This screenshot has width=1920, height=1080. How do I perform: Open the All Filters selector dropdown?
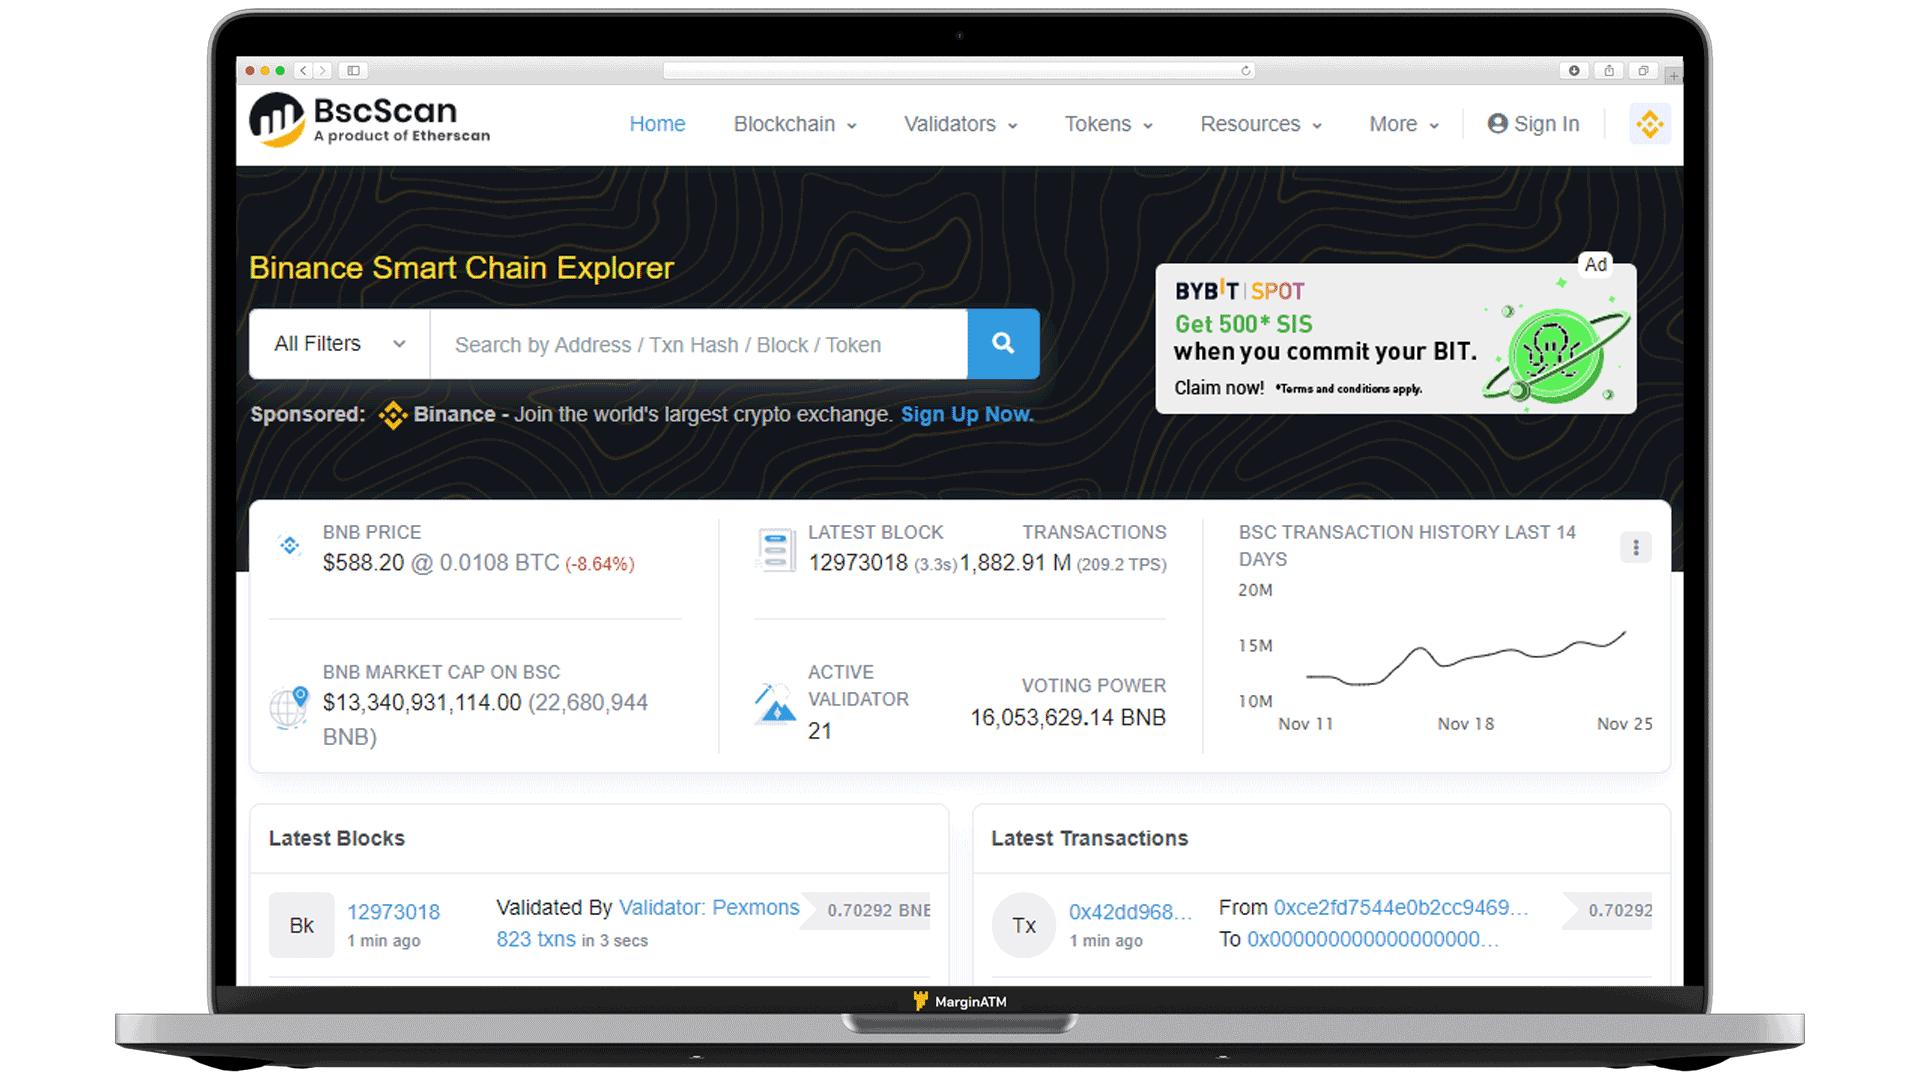(x=338, y=344)
